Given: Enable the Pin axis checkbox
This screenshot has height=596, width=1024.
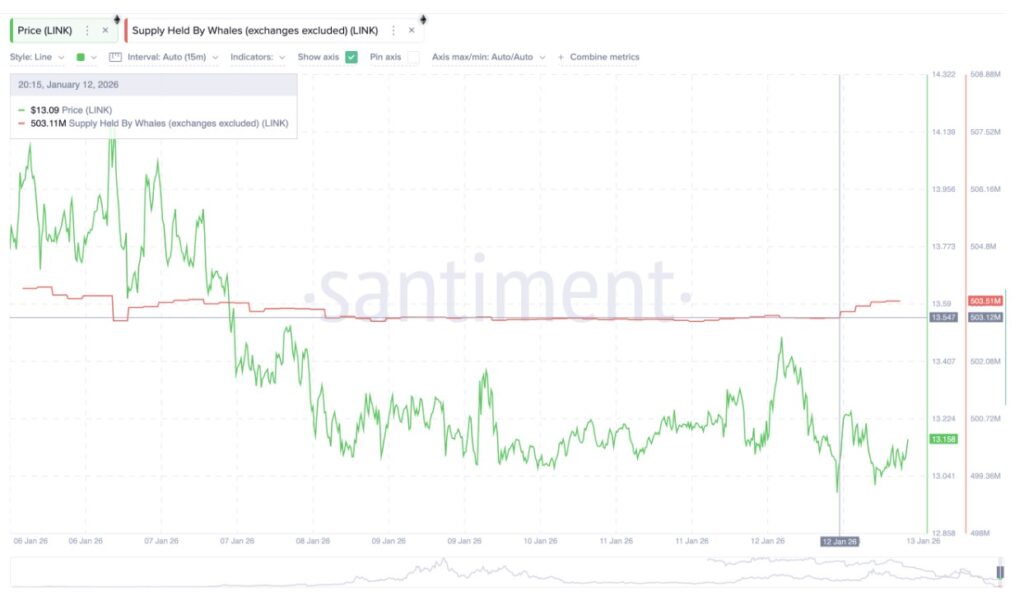Looking at the screenshot, I should [x=413, y=57].
